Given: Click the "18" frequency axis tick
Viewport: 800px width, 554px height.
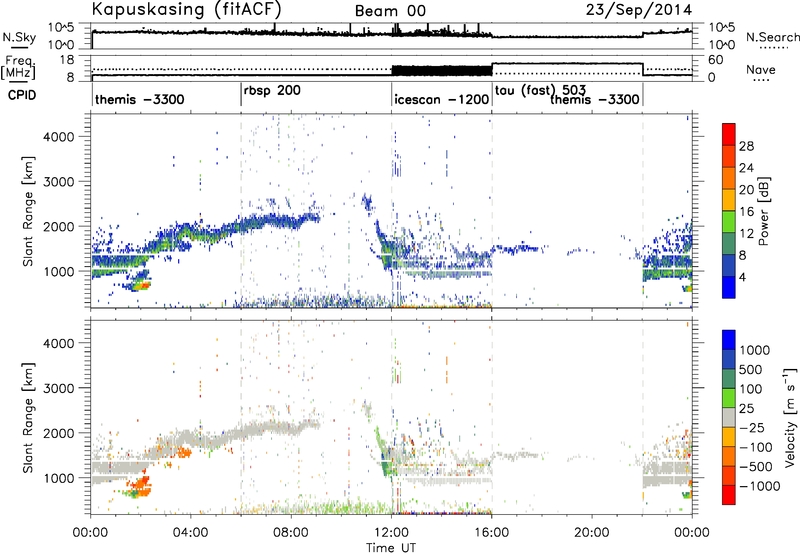Looking at the screenshot, I should 67,60.
